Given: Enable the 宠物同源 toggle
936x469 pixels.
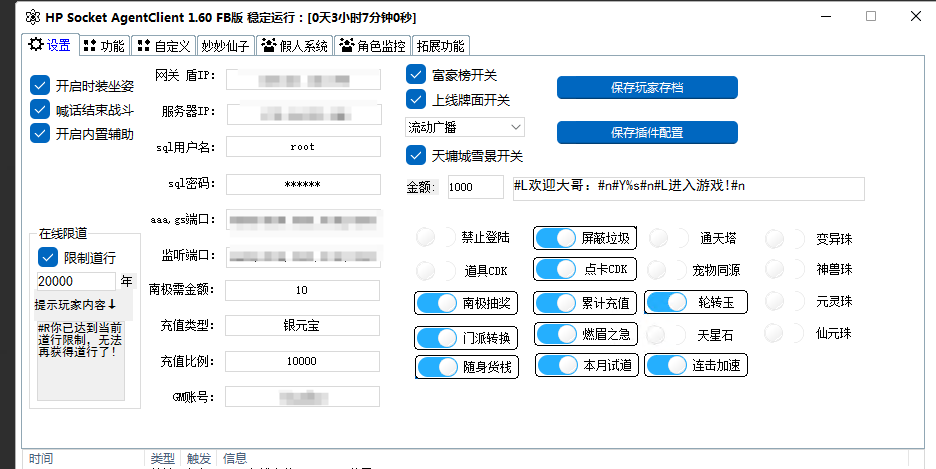Looking at the screenshot, I should 667,270.
